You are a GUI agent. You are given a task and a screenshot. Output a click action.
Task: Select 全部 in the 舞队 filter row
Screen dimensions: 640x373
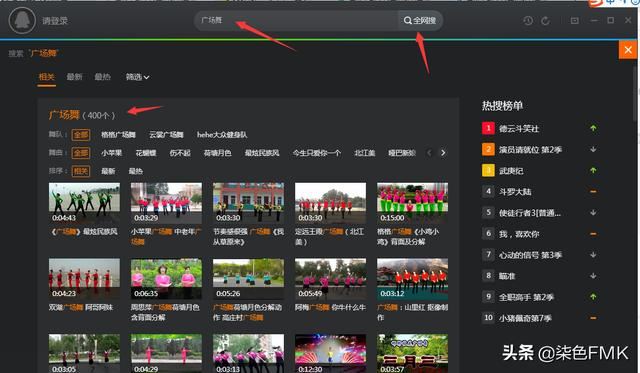tap(81, 135)
